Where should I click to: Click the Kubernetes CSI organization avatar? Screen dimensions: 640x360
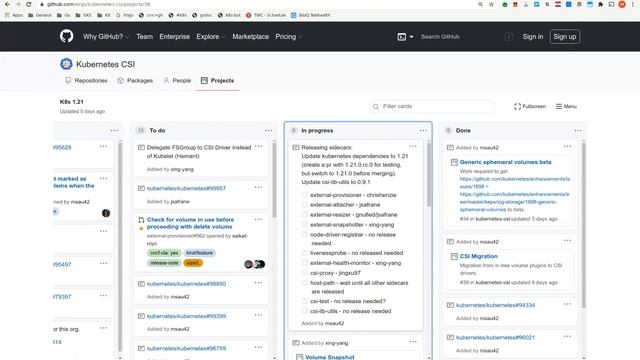[x=66, y=64]
